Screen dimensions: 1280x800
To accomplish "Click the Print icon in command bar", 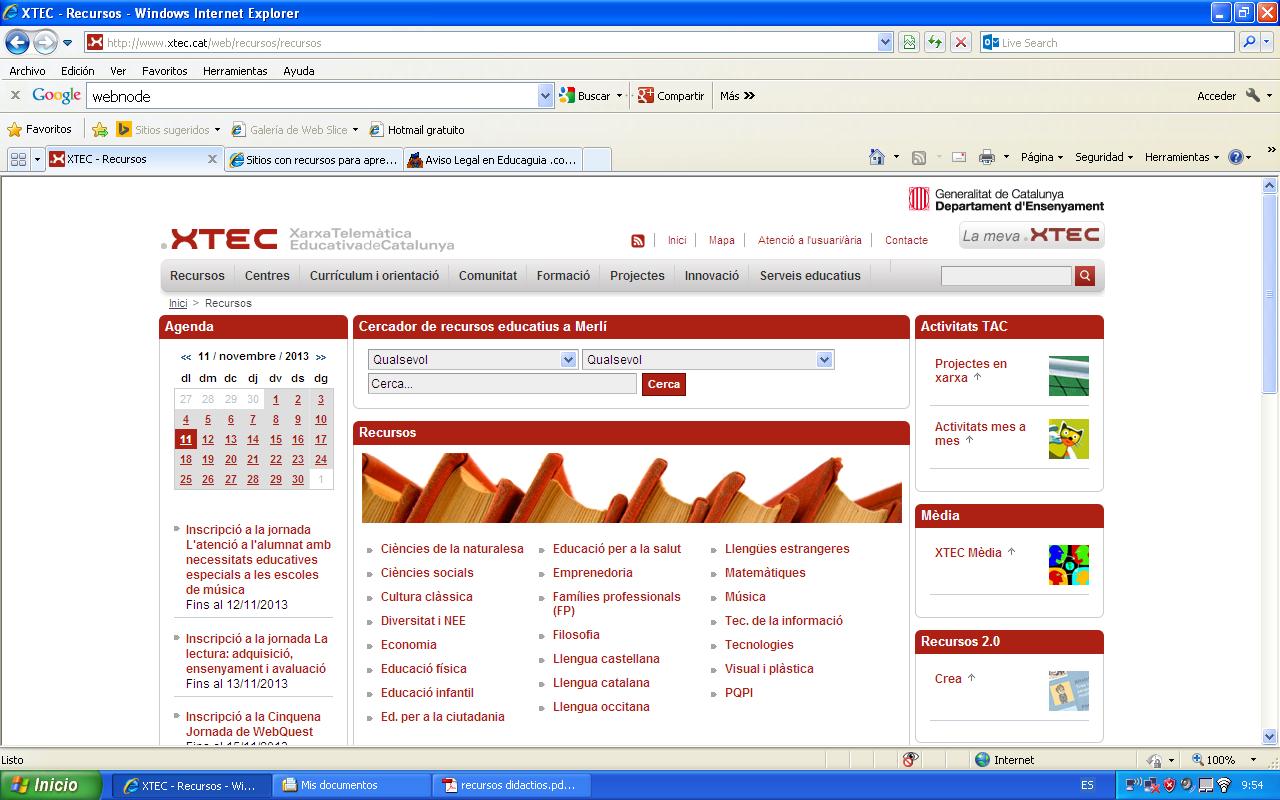I will click(x=987, y=157).
